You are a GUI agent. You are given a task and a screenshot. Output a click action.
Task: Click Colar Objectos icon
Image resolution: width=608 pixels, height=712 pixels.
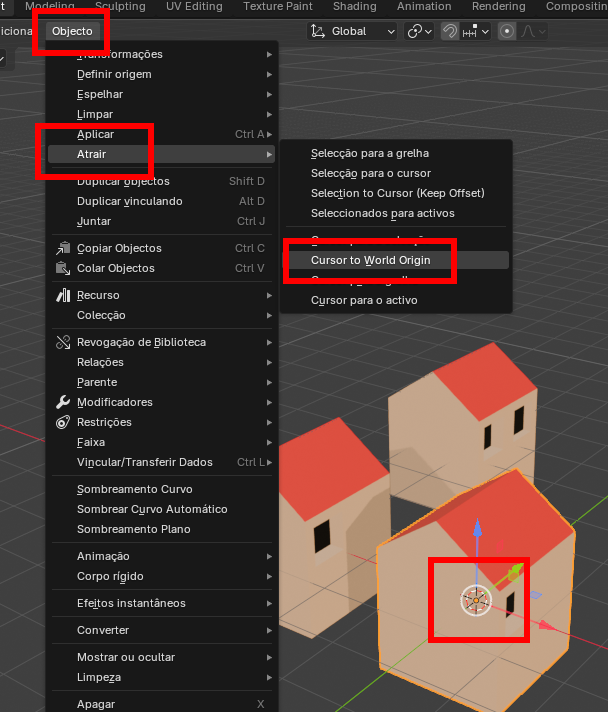click(63, 268)
